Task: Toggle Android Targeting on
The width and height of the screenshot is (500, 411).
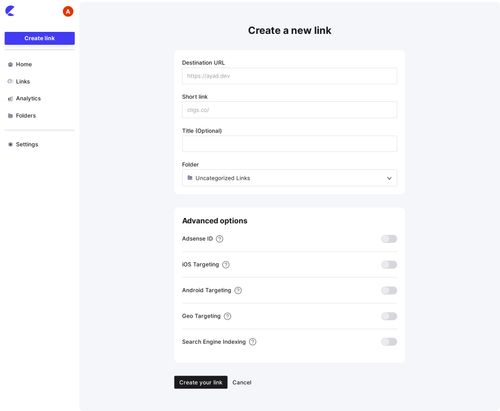Action: [389, 290]
